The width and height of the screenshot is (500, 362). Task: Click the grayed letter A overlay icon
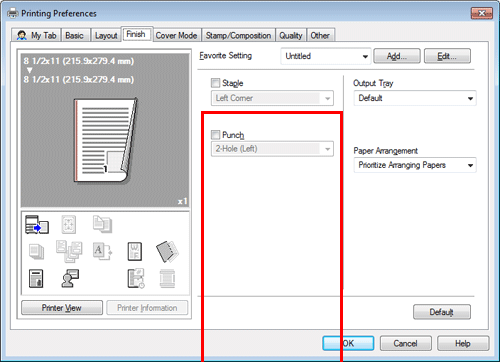click(102, 251)
